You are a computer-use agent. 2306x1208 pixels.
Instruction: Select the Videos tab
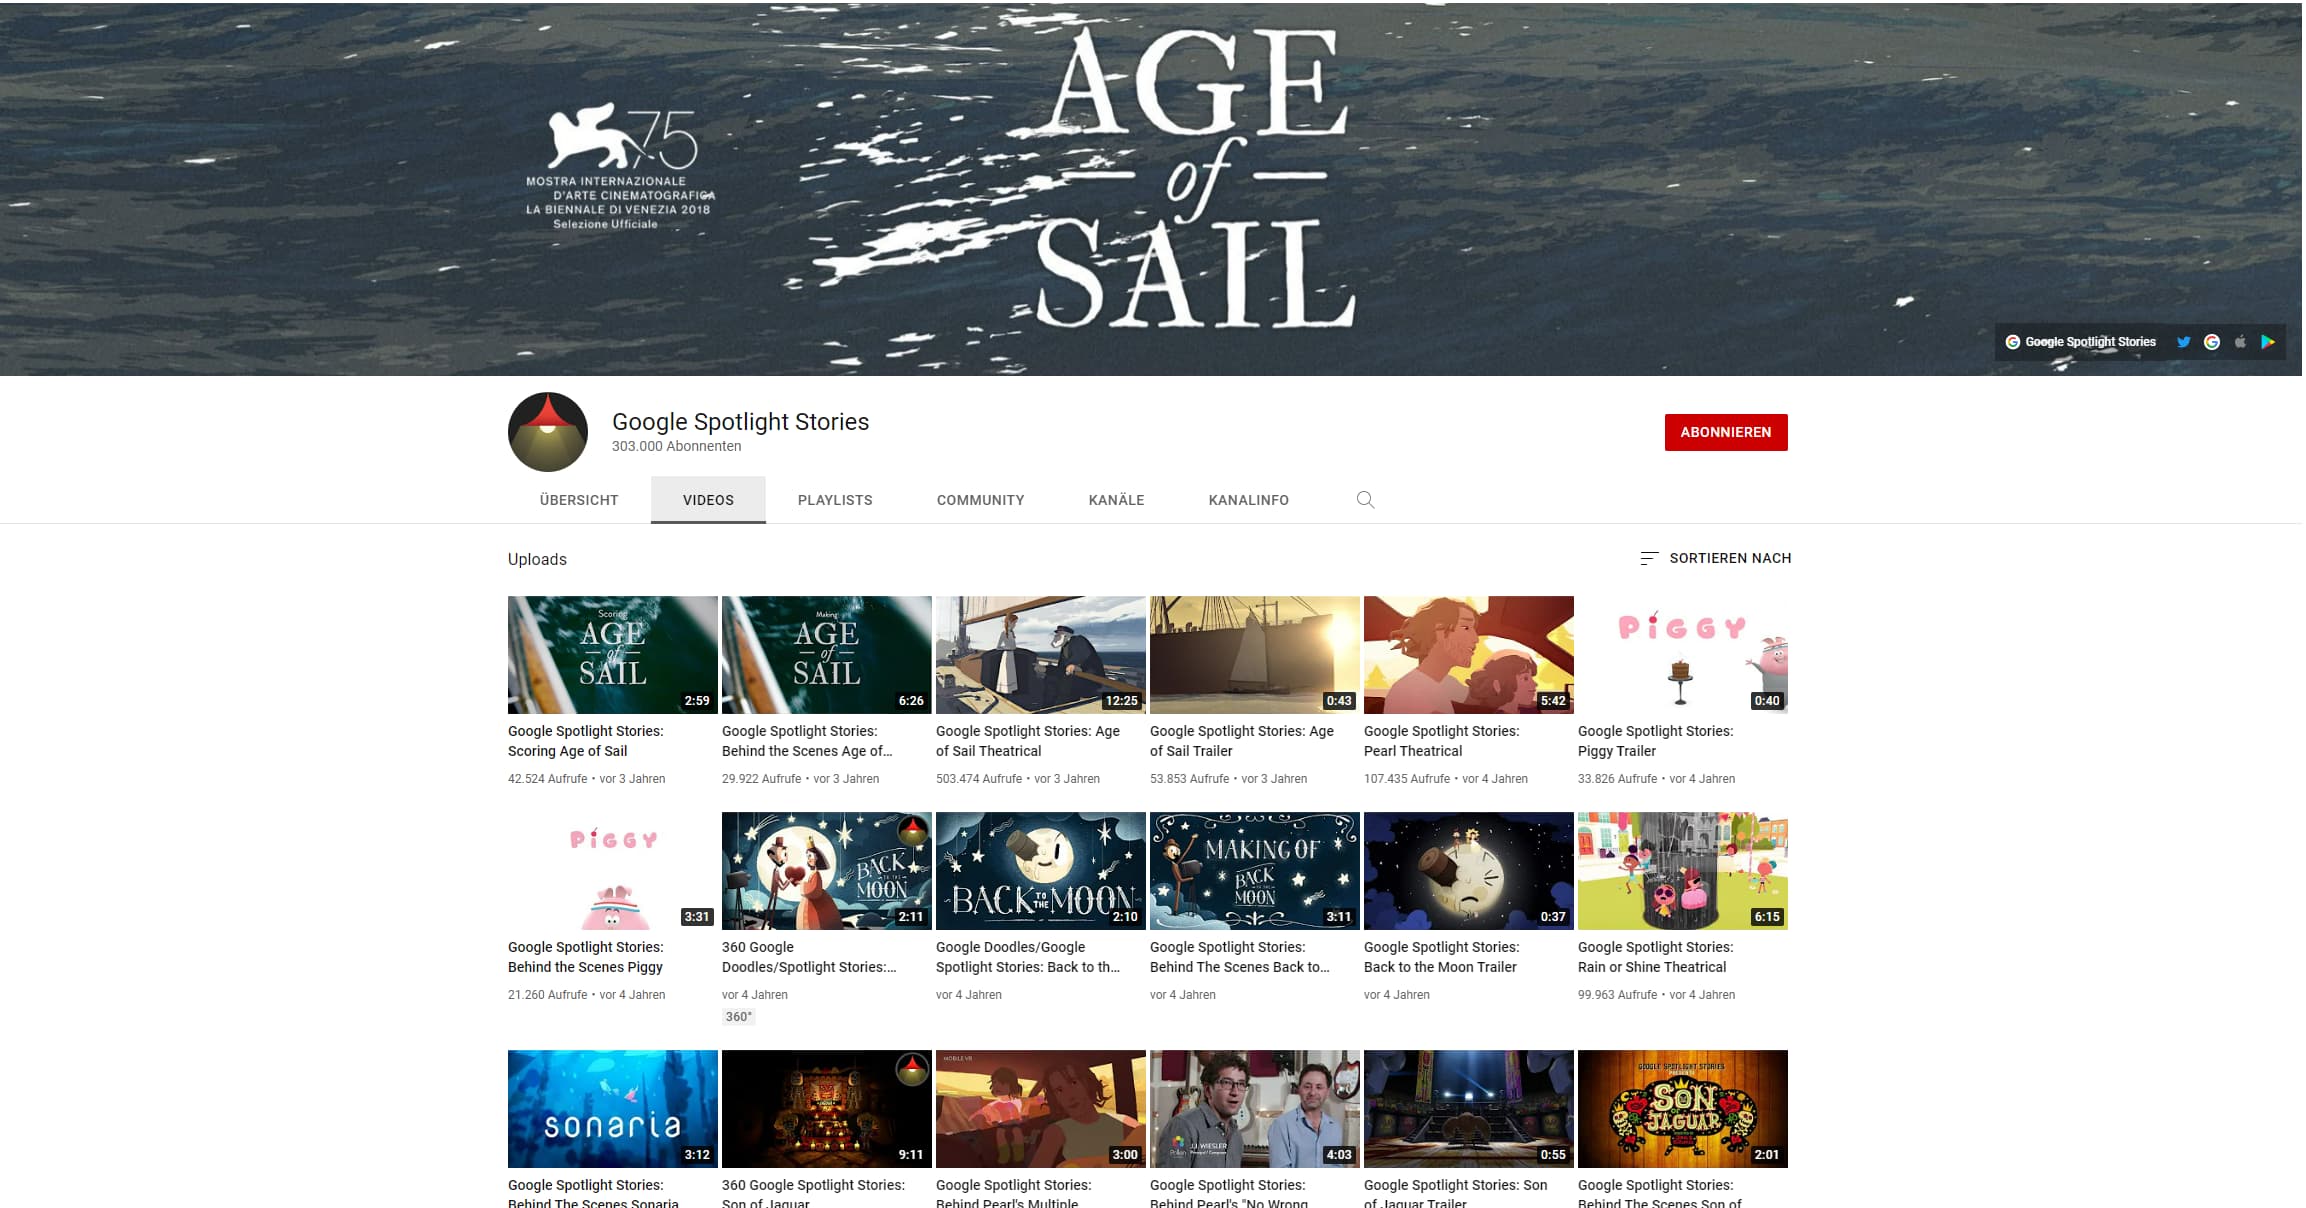[708, 500]
